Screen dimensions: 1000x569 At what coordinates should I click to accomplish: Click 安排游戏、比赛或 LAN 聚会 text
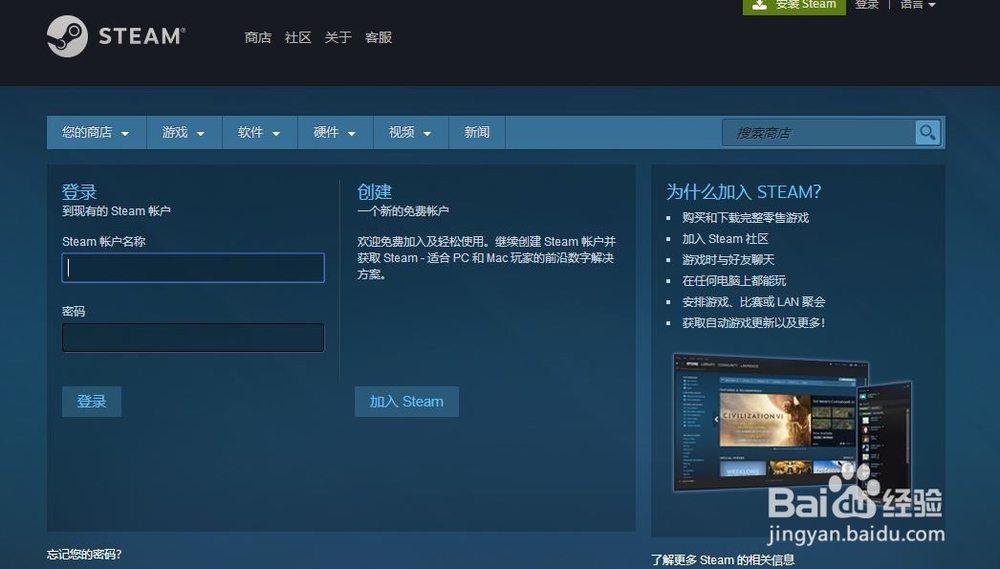[754, 302]
